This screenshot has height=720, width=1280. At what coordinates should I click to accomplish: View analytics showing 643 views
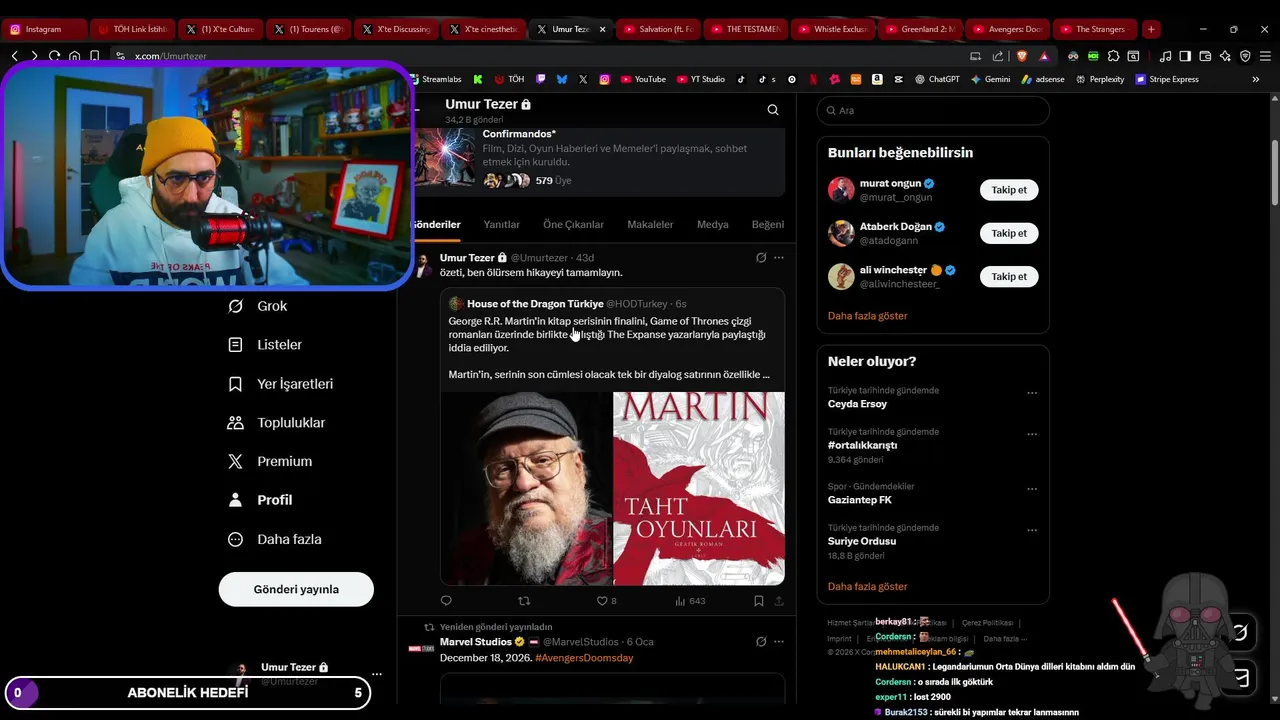(x=690, y=601)
